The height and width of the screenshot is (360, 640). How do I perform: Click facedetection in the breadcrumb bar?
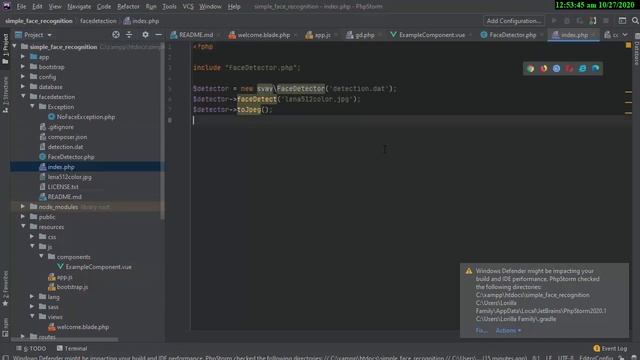point(98,21)
